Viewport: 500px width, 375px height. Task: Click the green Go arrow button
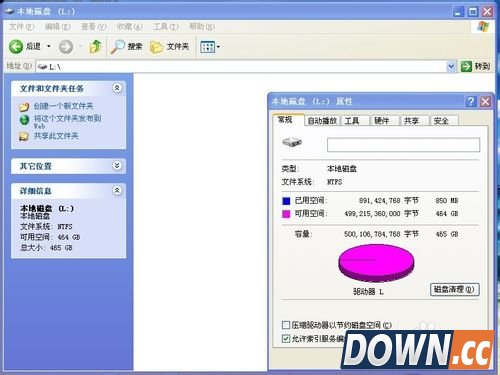click(x=466, y=66)
